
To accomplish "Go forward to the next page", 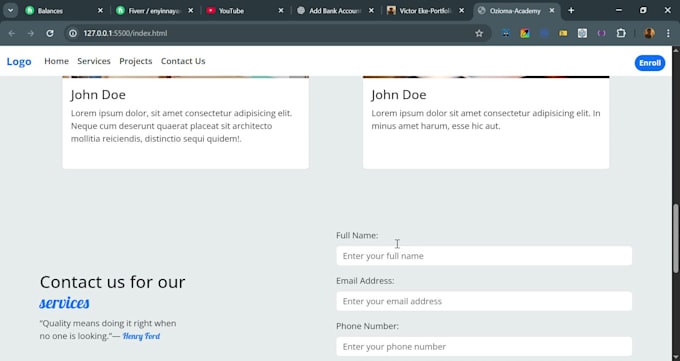I will click(30, 33).
